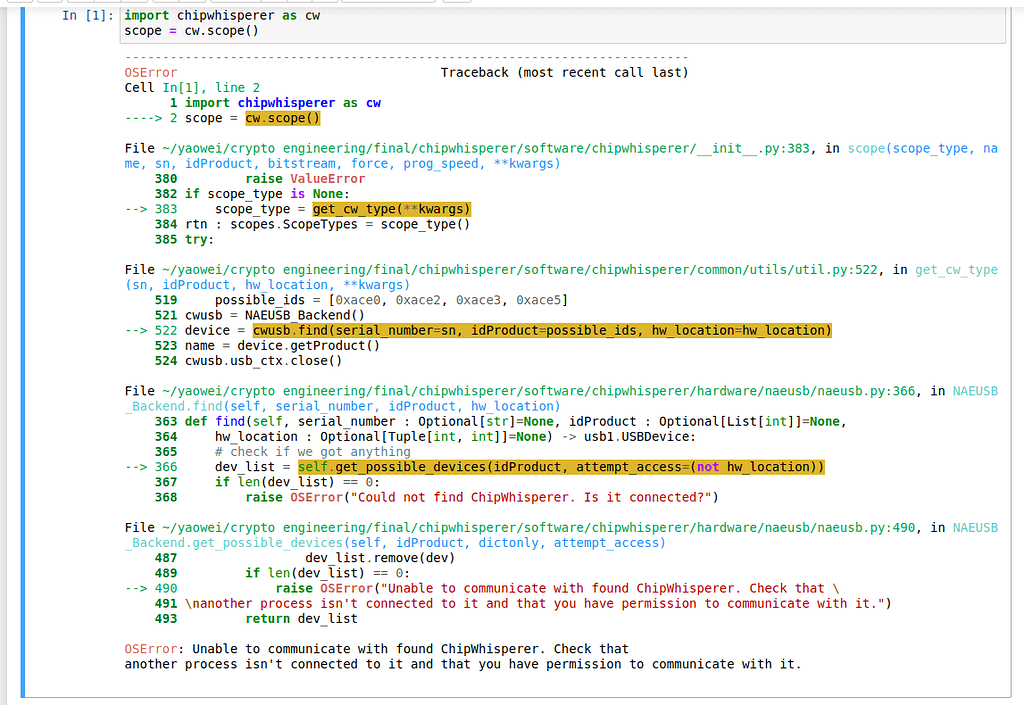This screenshot has width=1024, height=705.
Task: Place cursor on "import chipwhisperer as cw" in code cell
Action: [222, 16]
